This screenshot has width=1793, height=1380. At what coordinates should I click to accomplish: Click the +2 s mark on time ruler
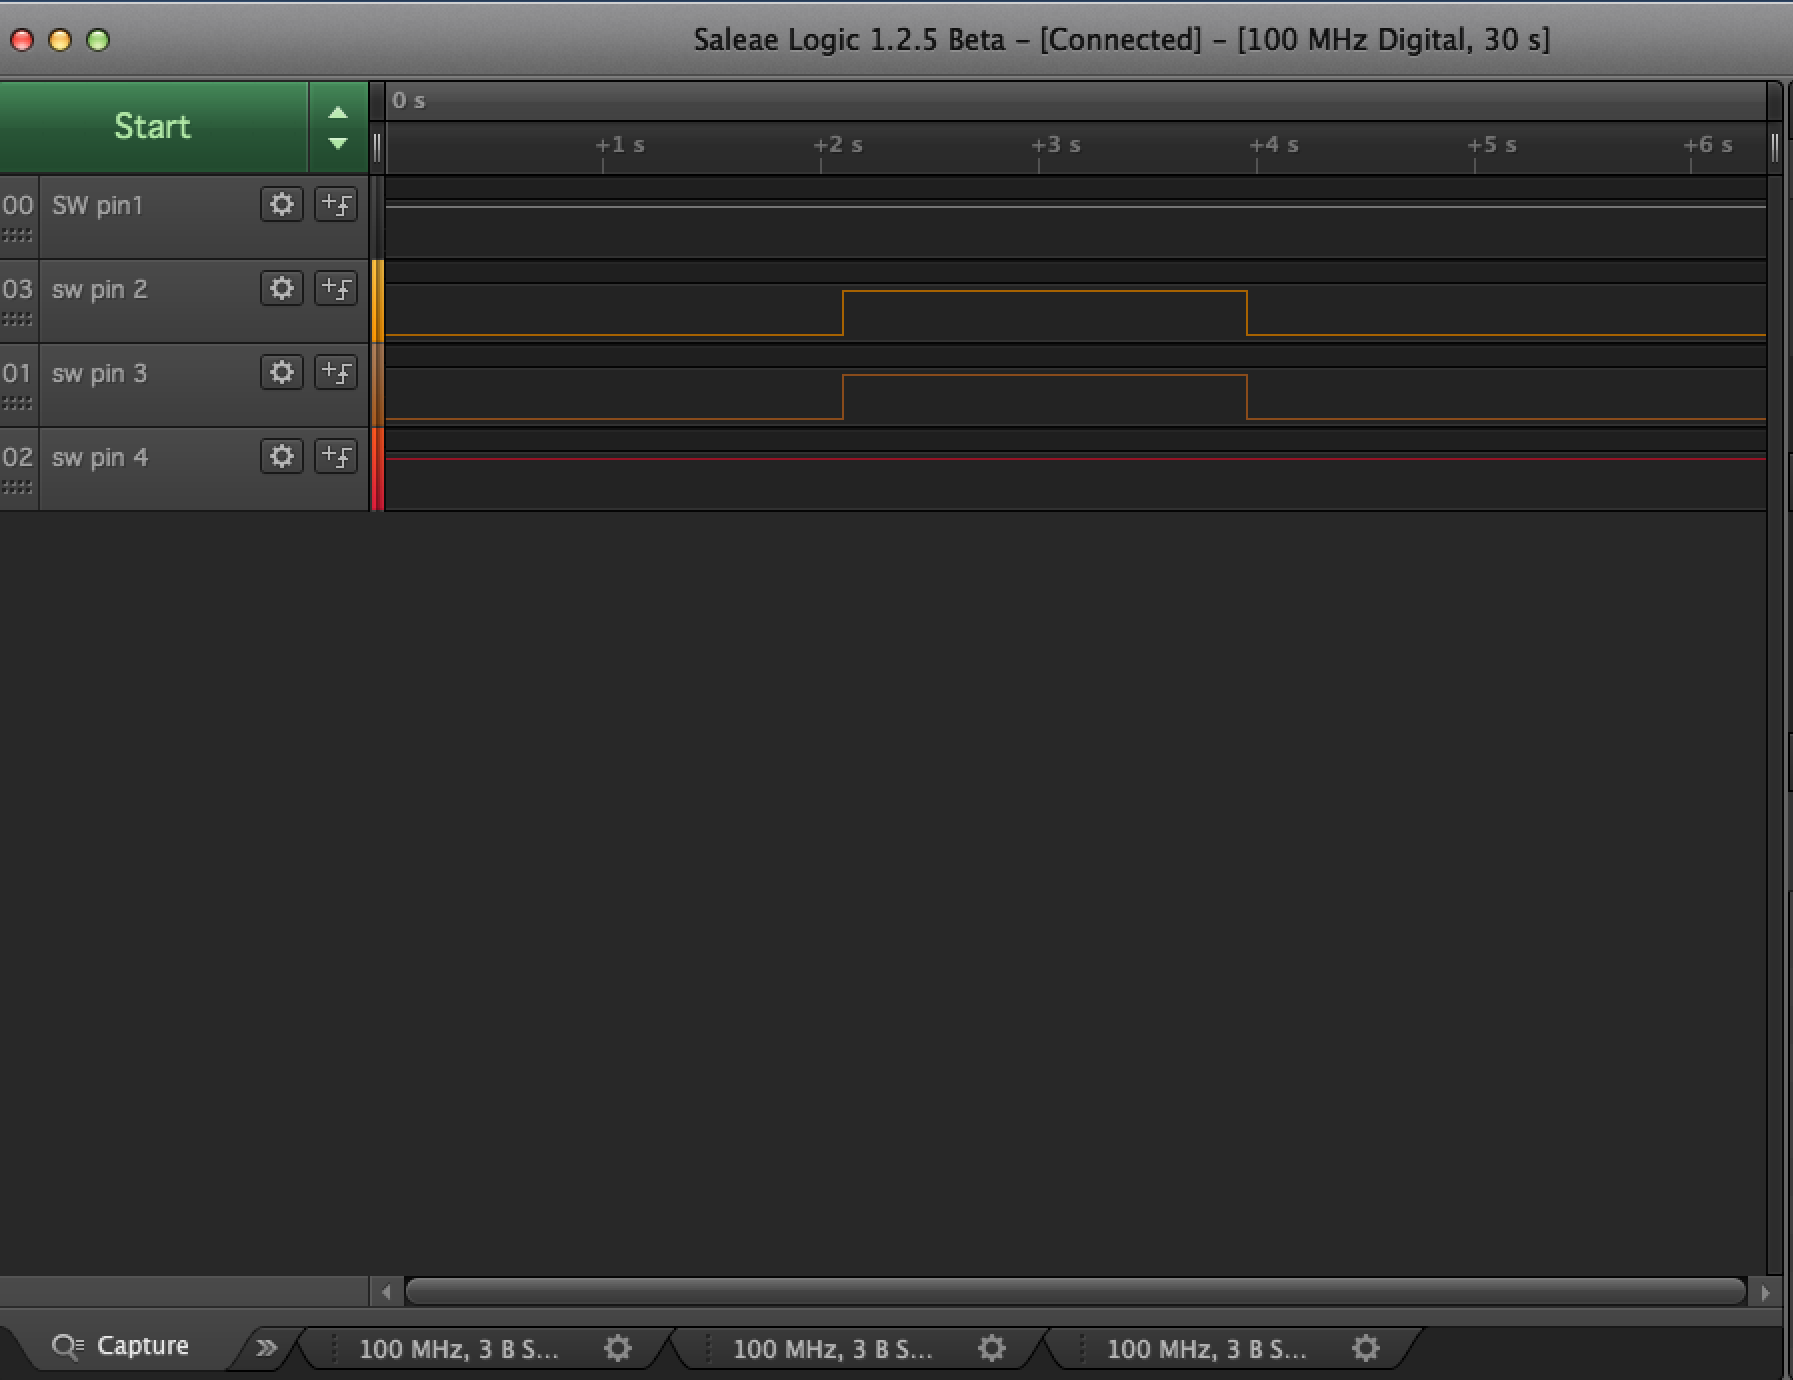point(837,145)
